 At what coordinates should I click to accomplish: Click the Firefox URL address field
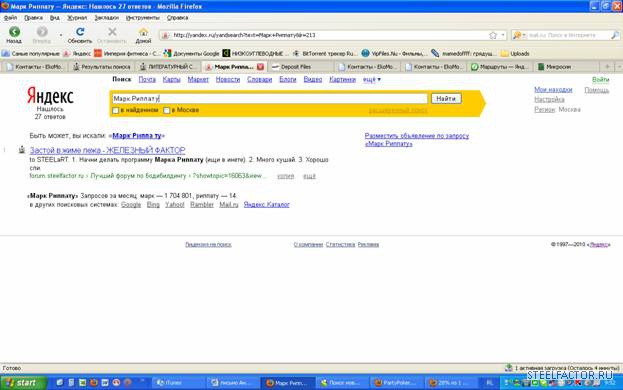click(x=329, y=35)
